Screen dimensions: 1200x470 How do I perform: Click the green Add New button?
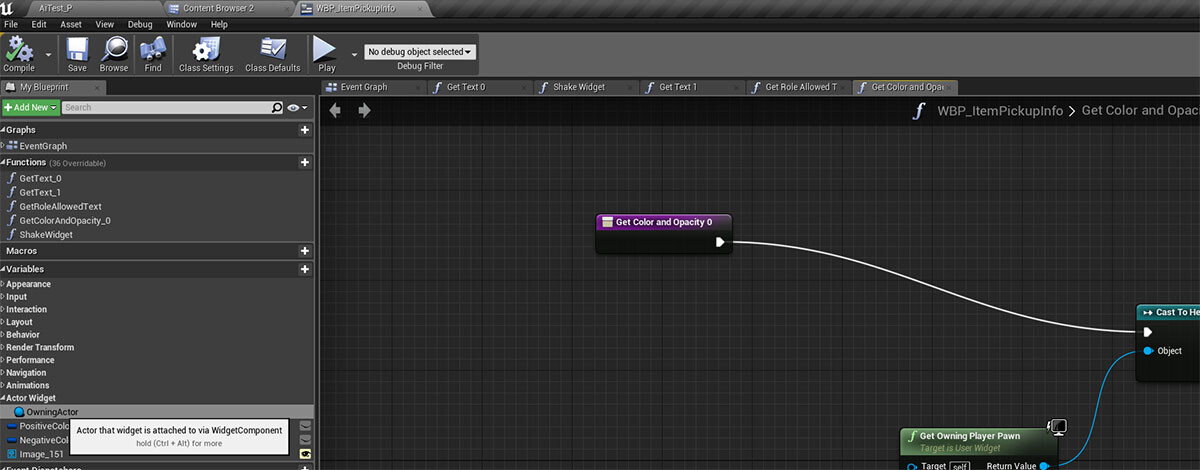pyautogui.click(x=30, y=107)
